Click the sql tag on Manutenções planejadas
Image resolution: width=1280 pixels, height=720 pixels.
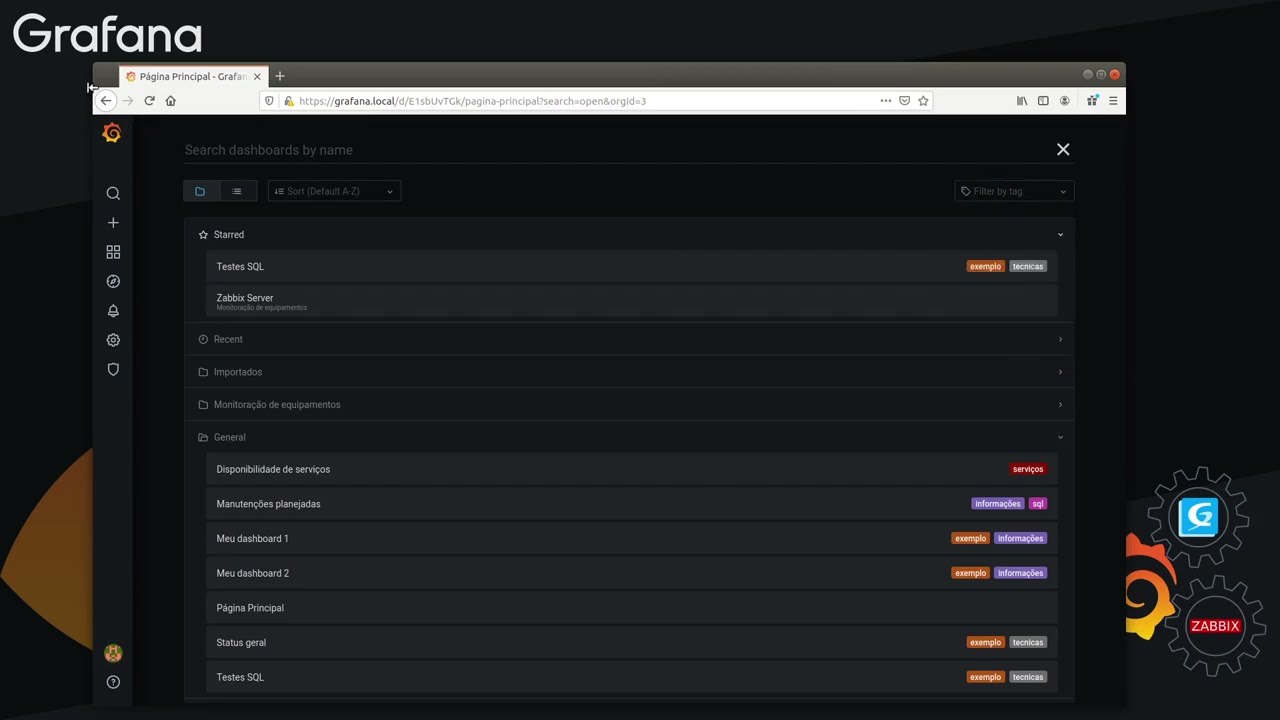pyautogui.click(x=1038, y=504)
